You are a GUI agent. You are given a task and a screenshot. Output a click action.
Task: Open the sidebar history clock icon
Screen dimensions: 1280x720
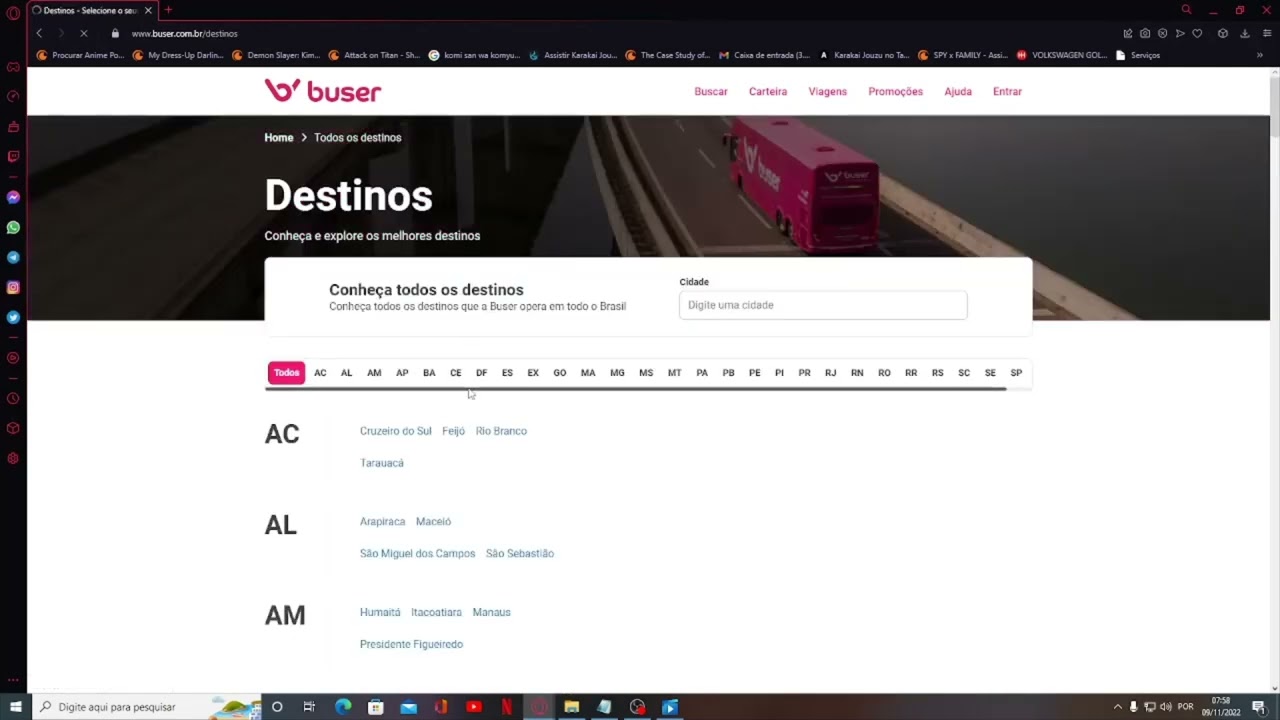coord(13,398)
